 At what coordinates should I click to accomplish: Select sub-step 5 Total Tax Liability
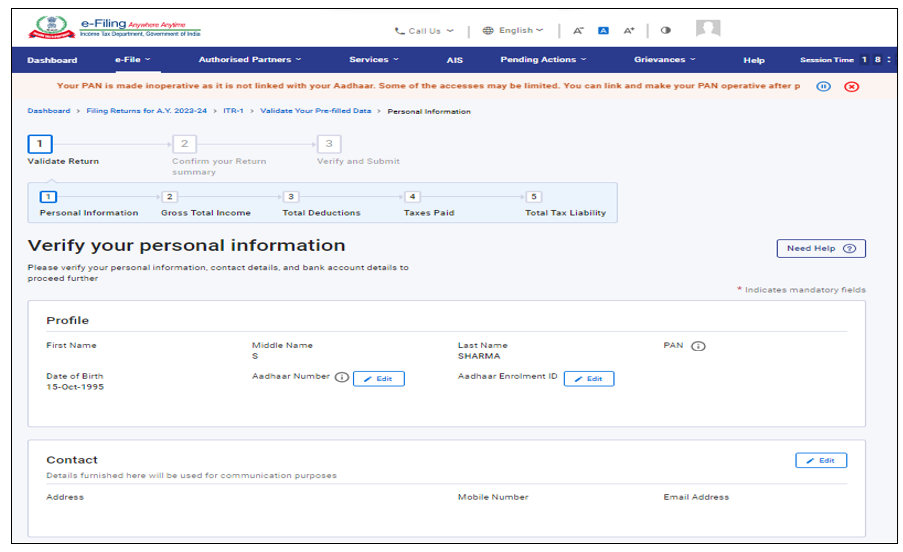click(534, 197)
